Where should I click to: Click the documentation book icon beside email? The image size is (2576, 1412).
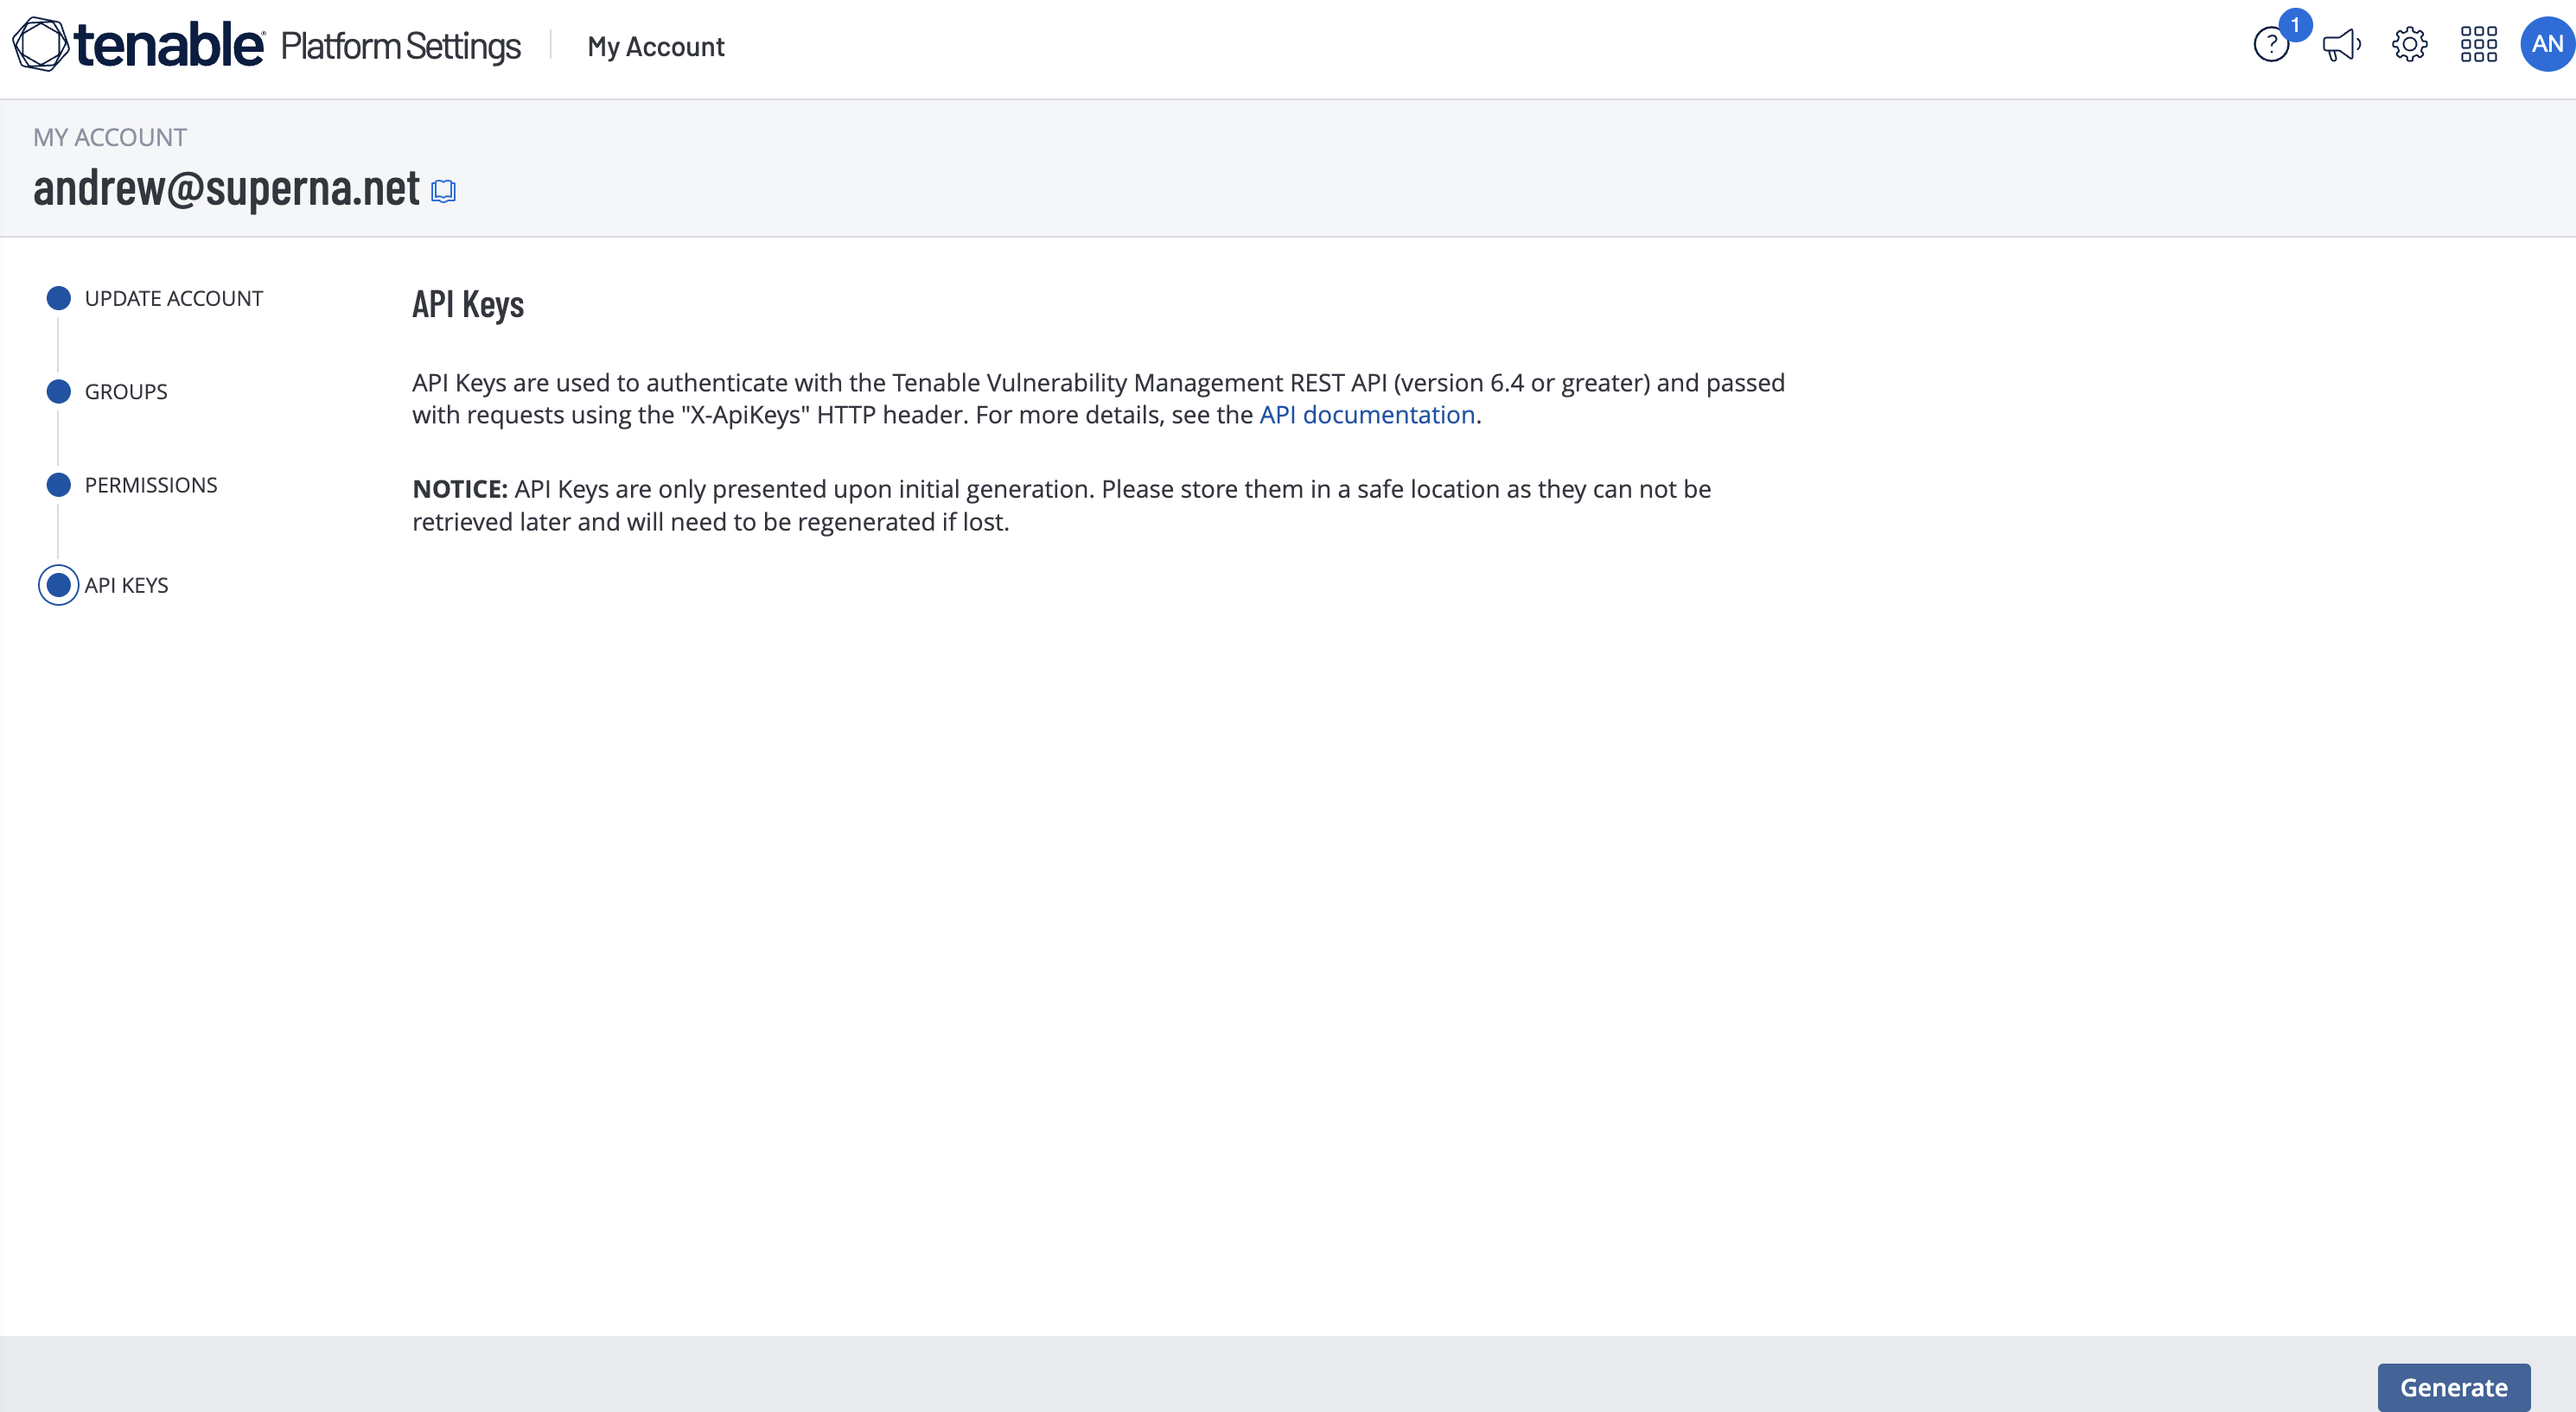pos(443,191)
